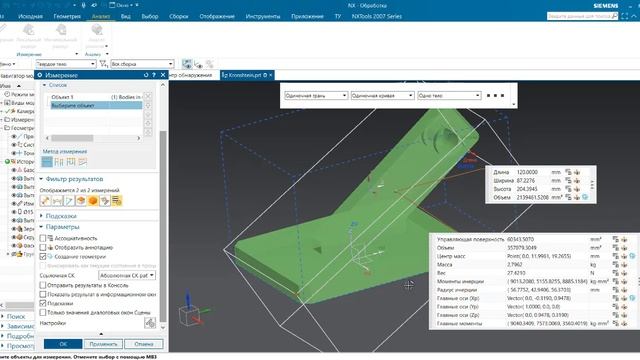Enable showing result in information window
This screenshot has width=640, height=360.
point(43,294)
